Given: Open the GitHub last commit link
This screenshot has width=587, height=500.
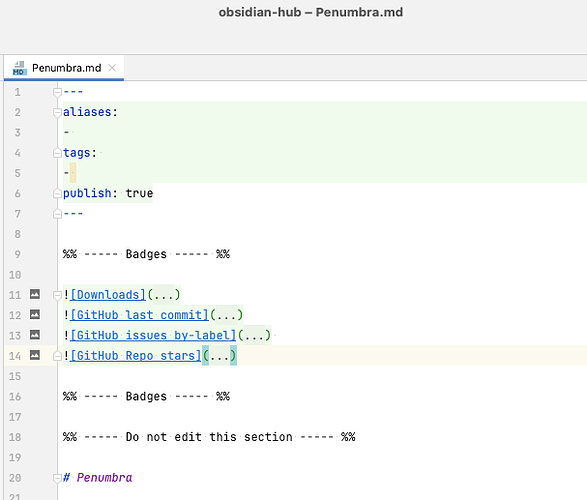Looking at the screenshot, I should click(x=139, y=315).
